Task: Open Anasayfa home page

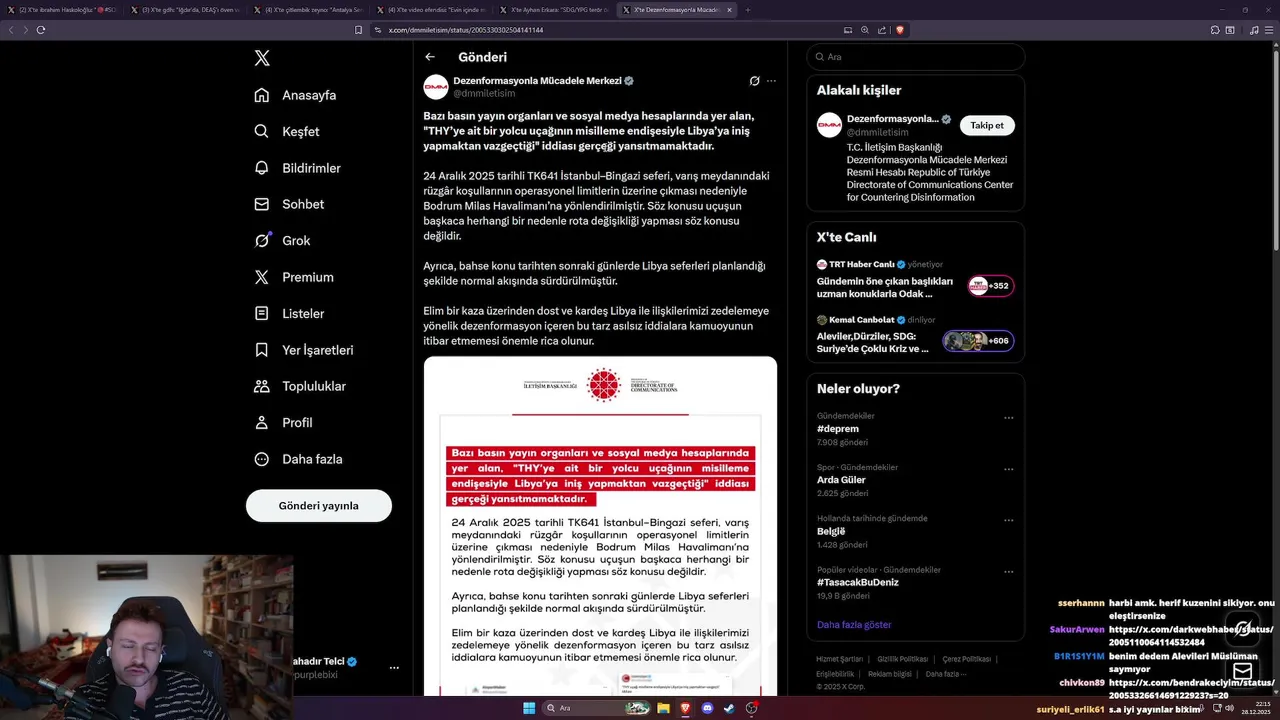Action: click(x=296, y=95)
